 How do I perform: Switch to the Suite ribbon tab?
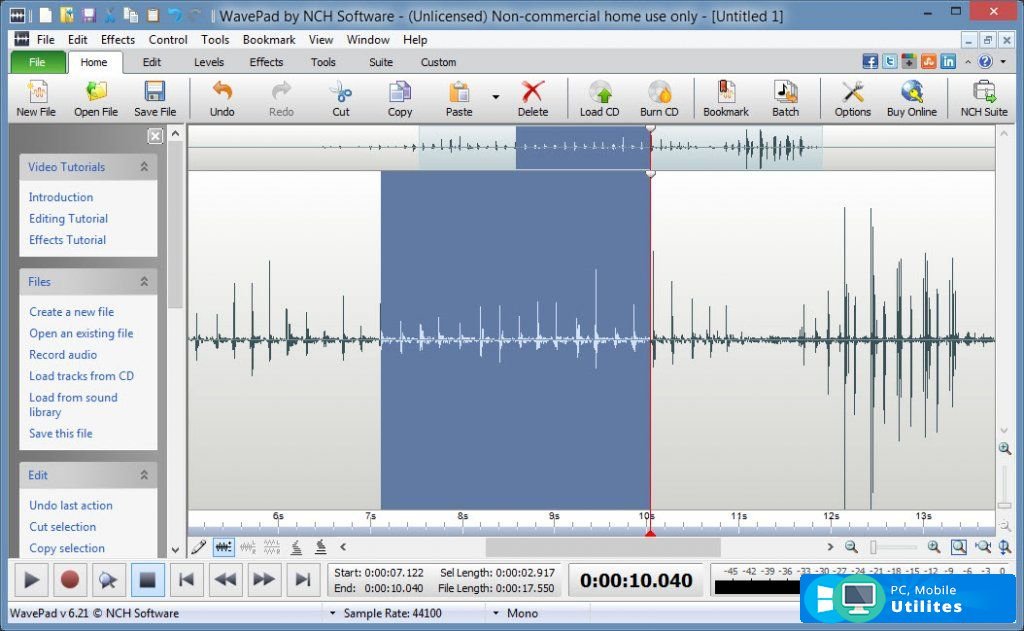pyautogui.click(x=381, y=62)
